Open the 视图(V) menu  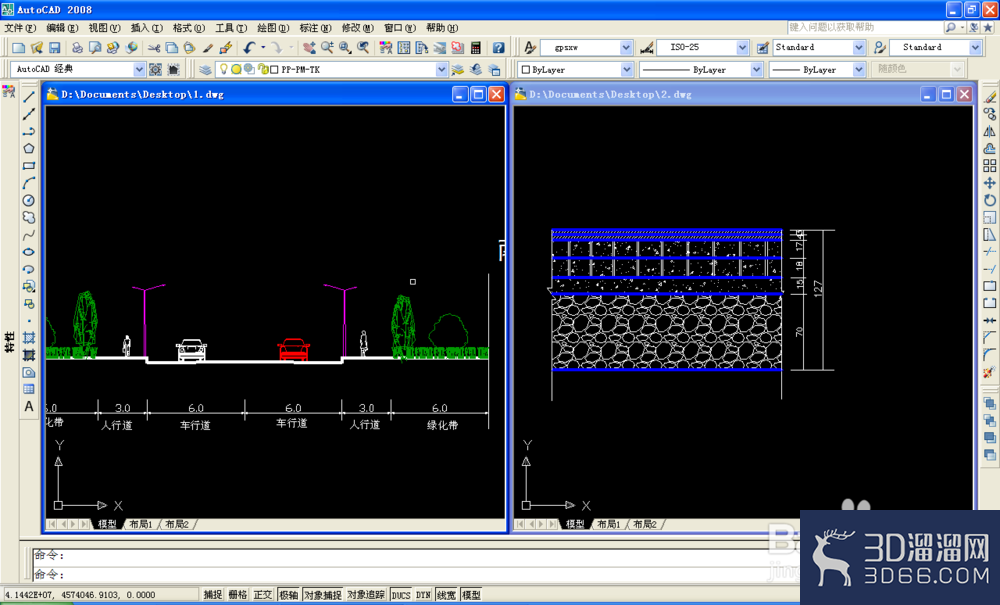coord(105,28)
